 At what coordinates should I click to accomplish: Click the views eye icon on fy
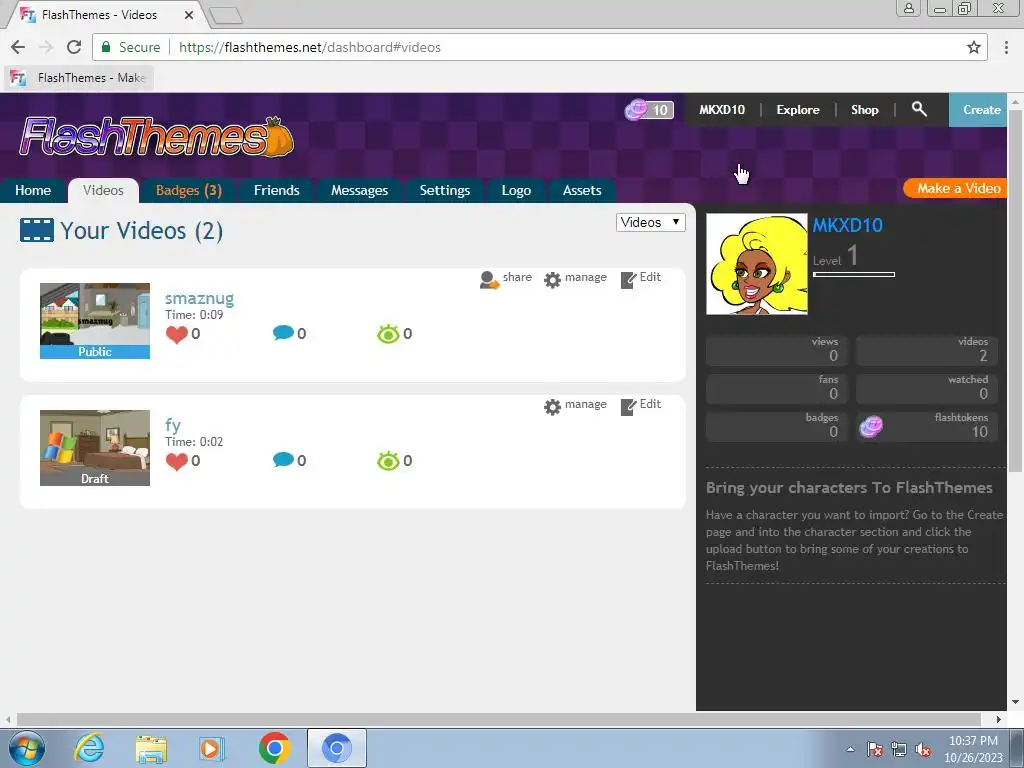click(388, 462)
